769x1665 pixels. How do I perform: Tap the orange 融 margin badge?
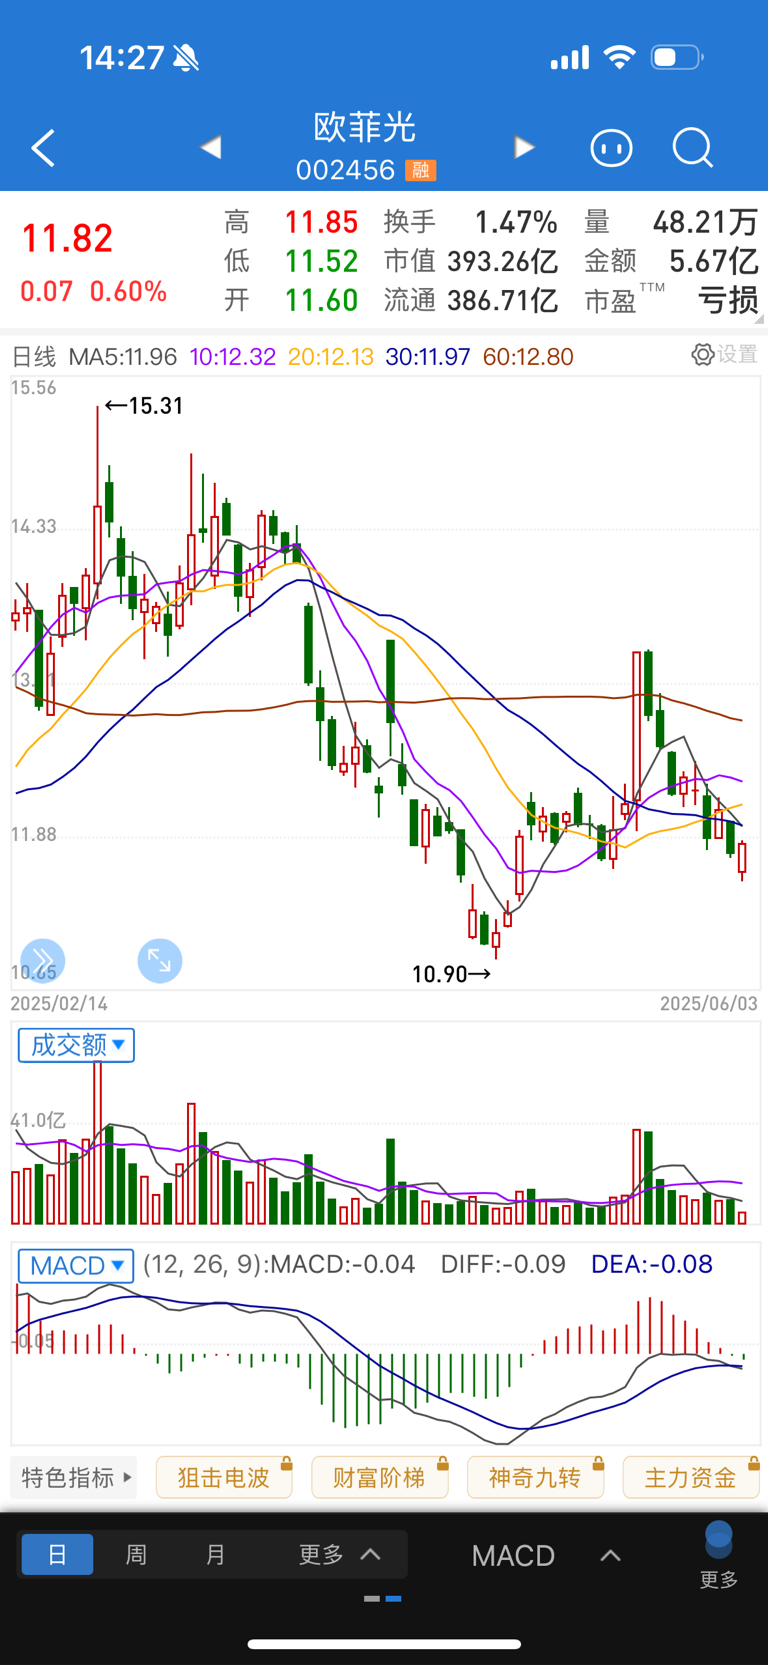[420, 171]
